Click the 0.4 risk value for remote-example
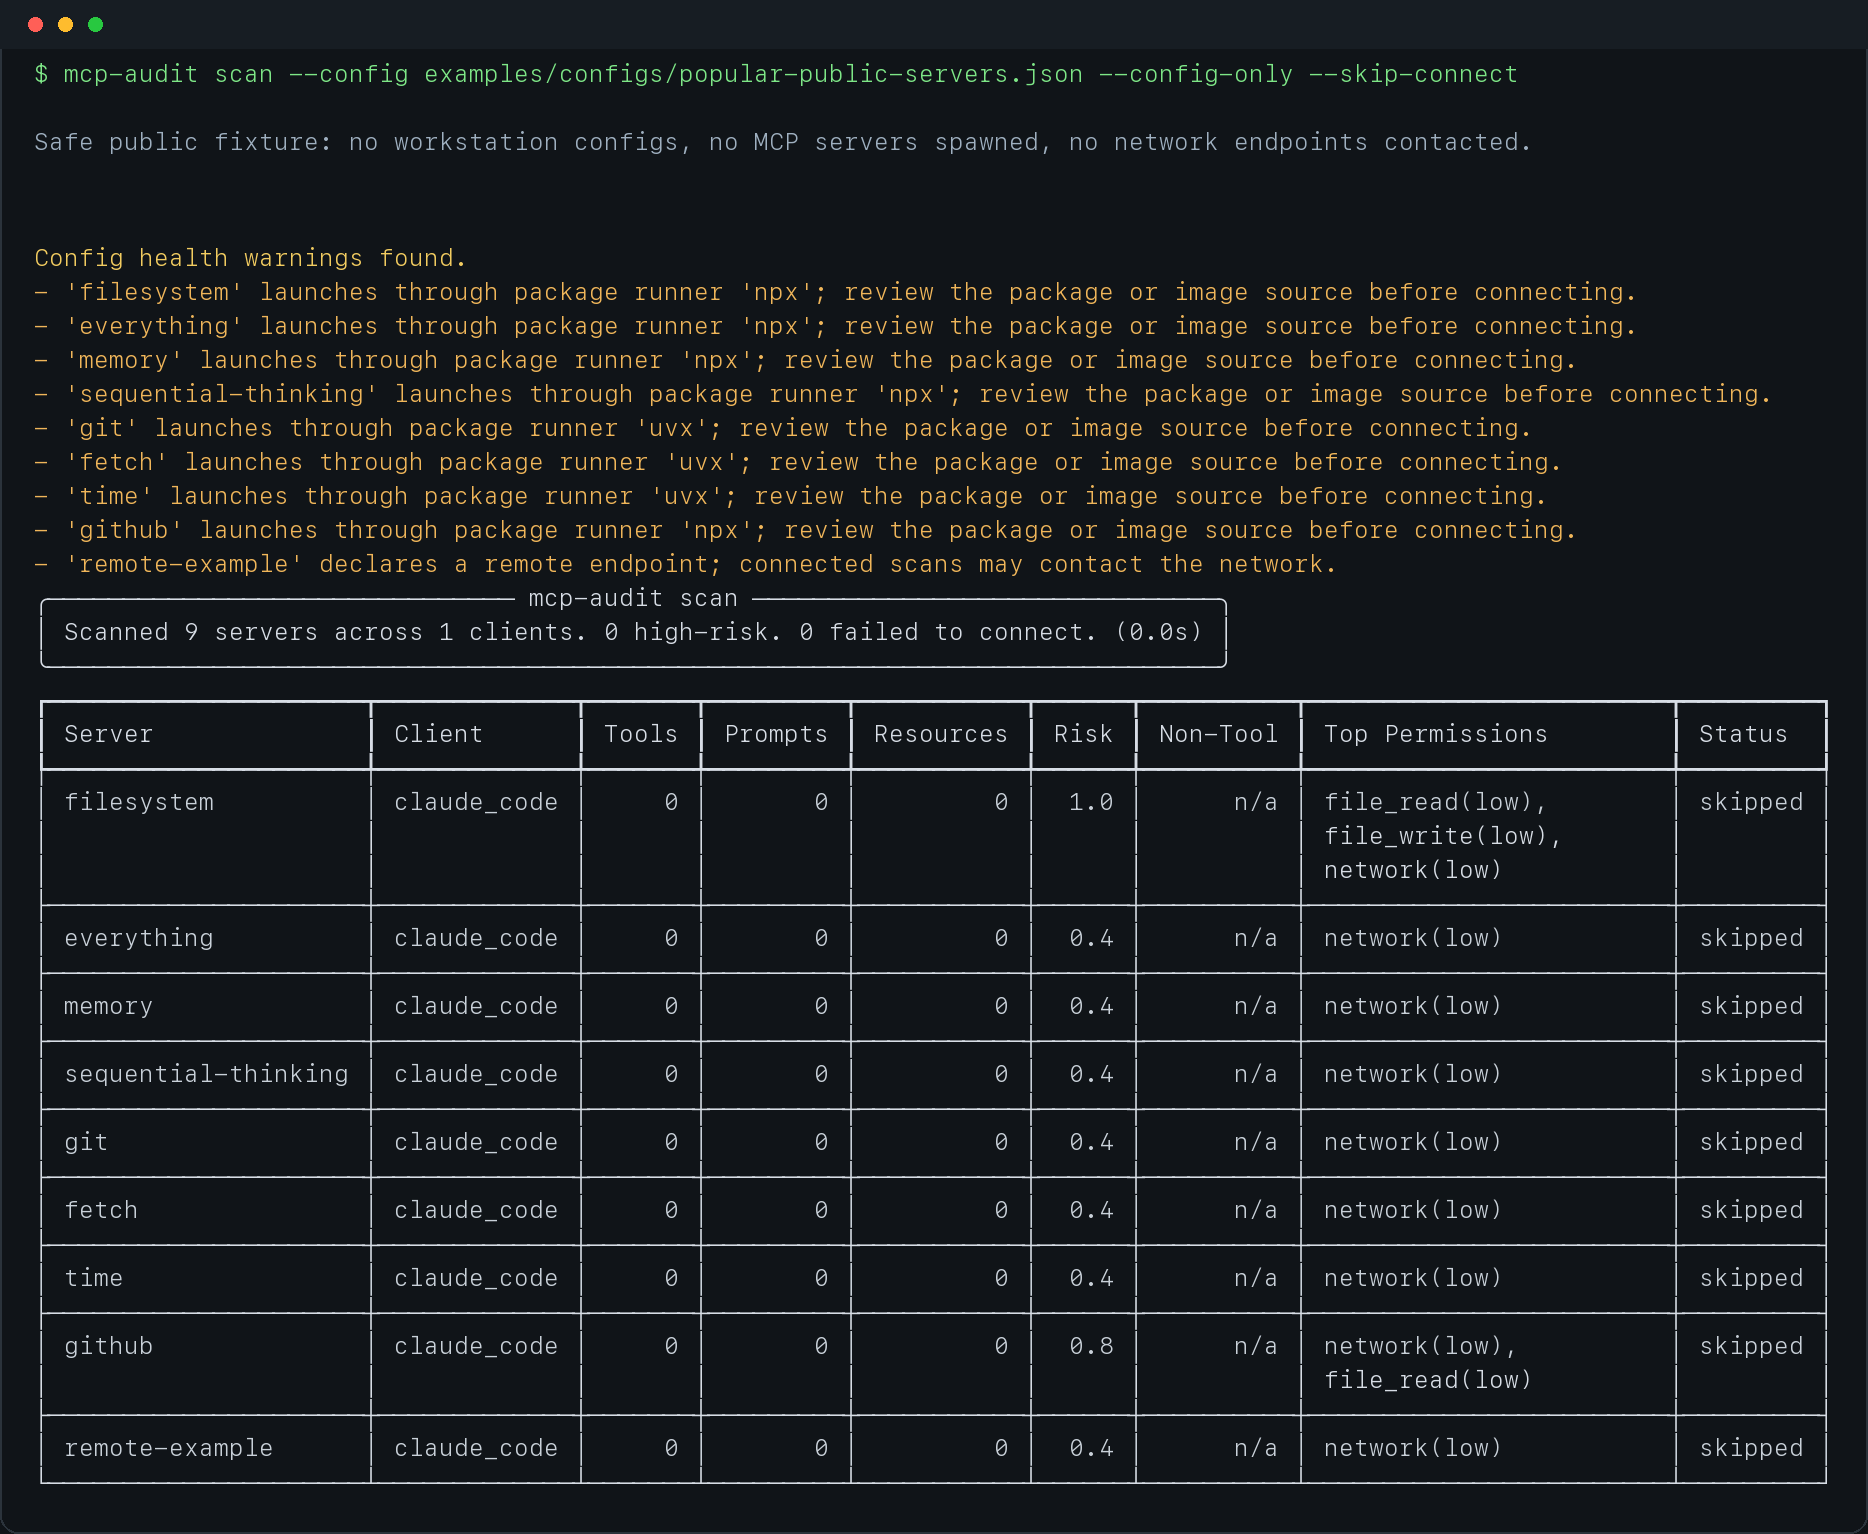1868x1534 pixels. coord(1091,1448)
